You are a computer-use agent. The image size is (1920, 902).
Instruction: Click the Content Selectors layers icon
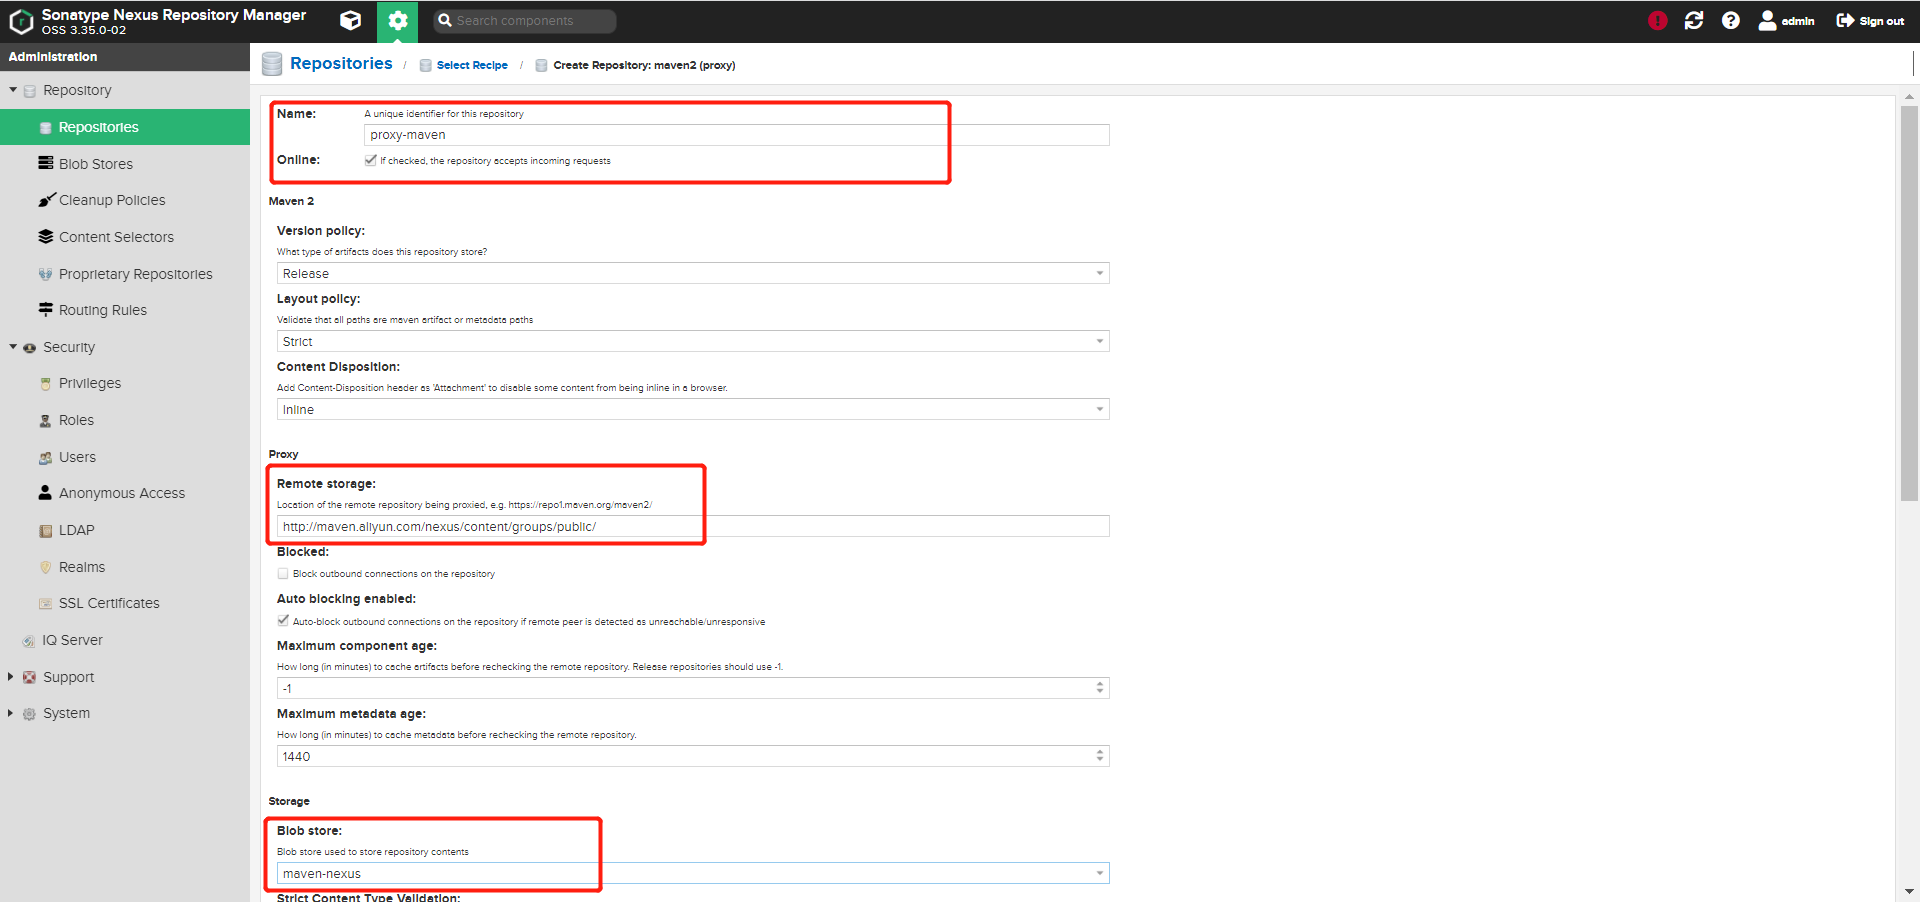tap(46, 237)
